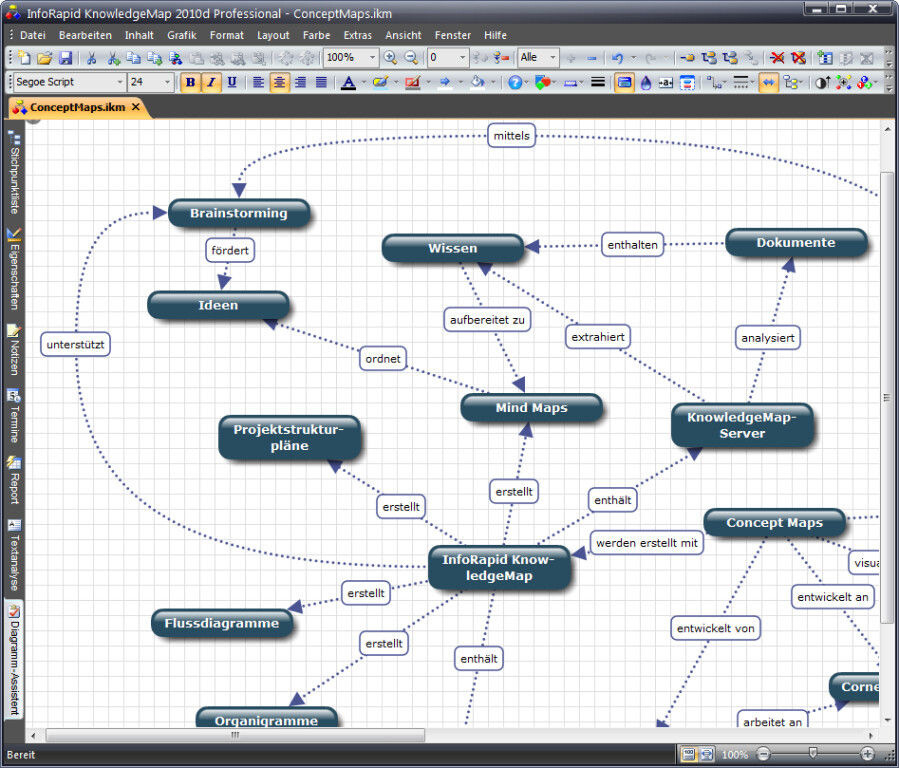899x768 pixels.
Task: Click the undo arrow icon
Action: (617, 58)
